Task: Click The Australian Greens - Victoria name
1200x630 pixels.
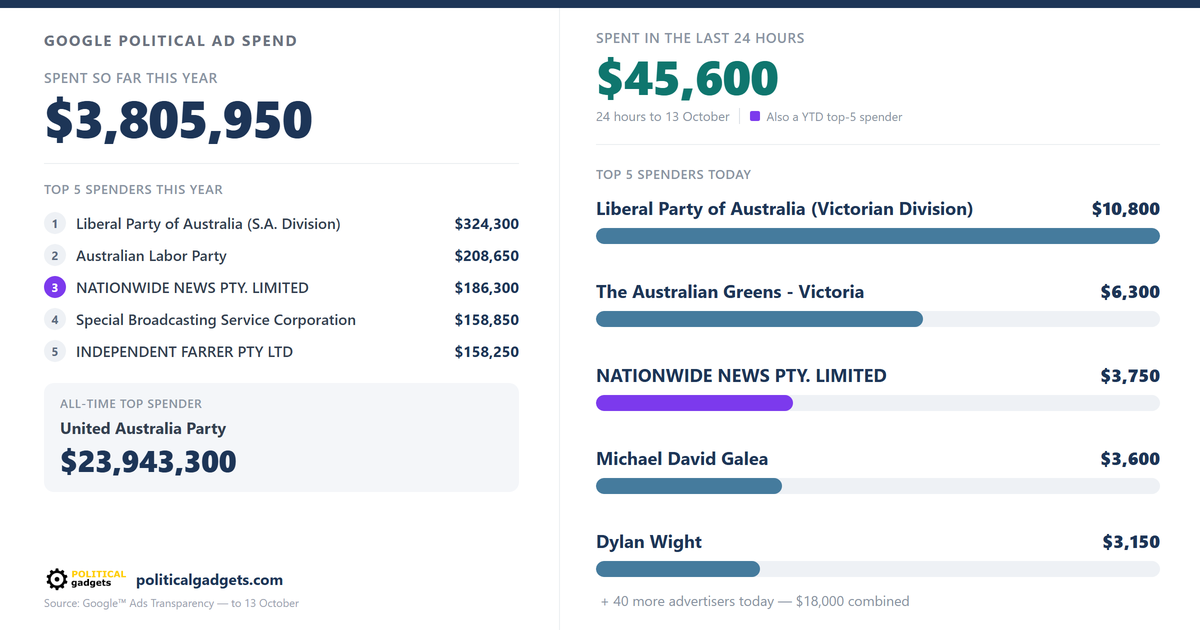Action: click(x=730, y=292)
